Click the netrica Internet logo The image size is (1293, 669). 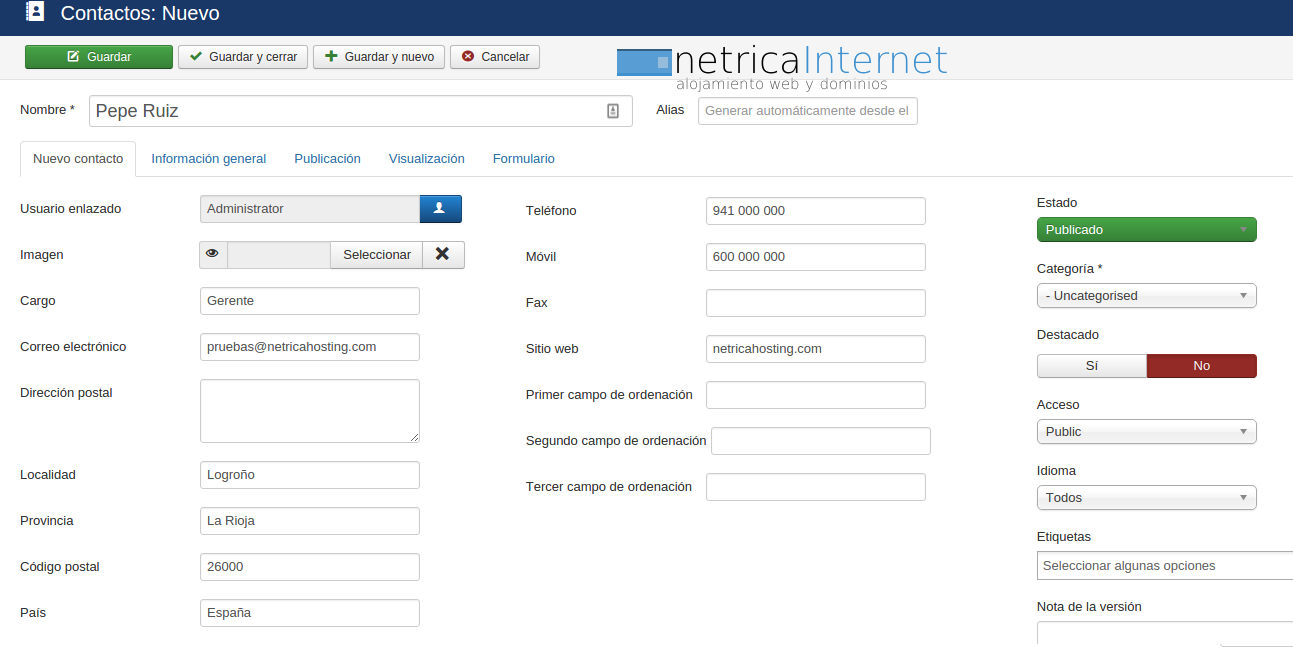pos(782,65)
